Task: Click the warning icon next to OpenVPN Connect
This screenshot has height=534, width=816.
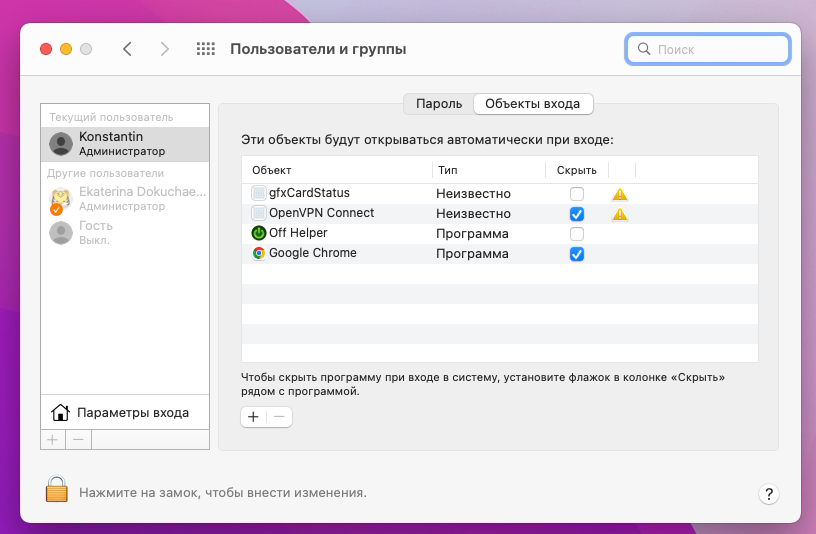Action: pos(620,214)
